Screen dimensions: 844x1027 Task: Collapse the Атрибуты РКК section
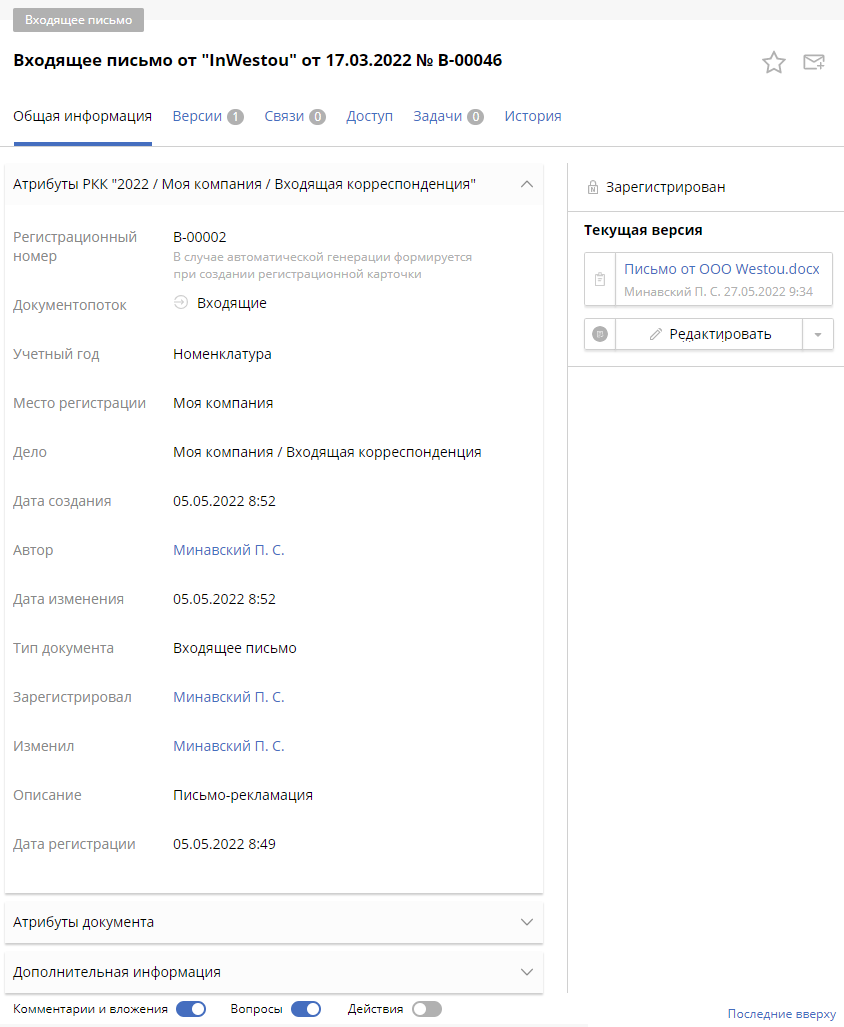point(527,184)
